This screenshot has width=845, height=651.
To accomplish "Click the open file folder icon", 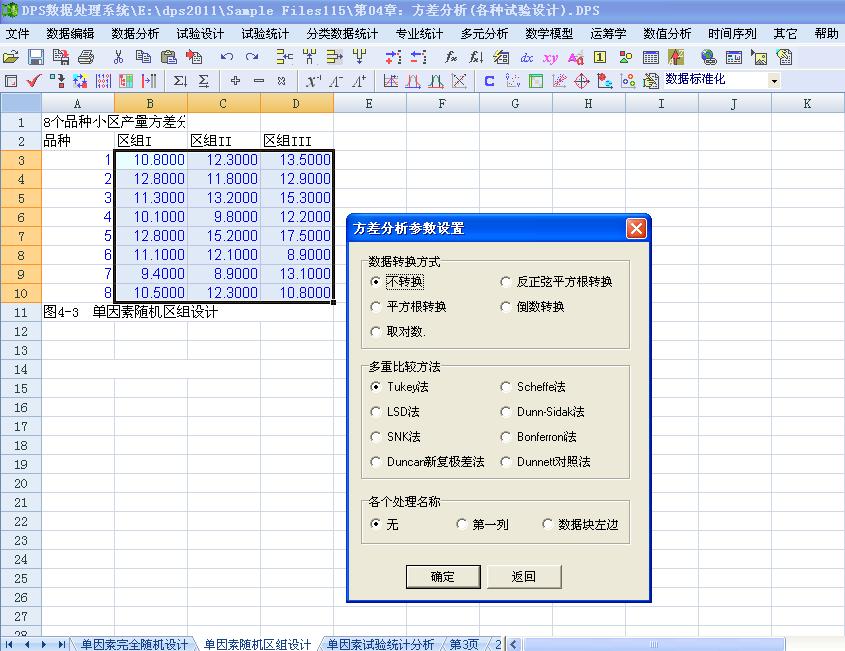I will click(12, 57).
